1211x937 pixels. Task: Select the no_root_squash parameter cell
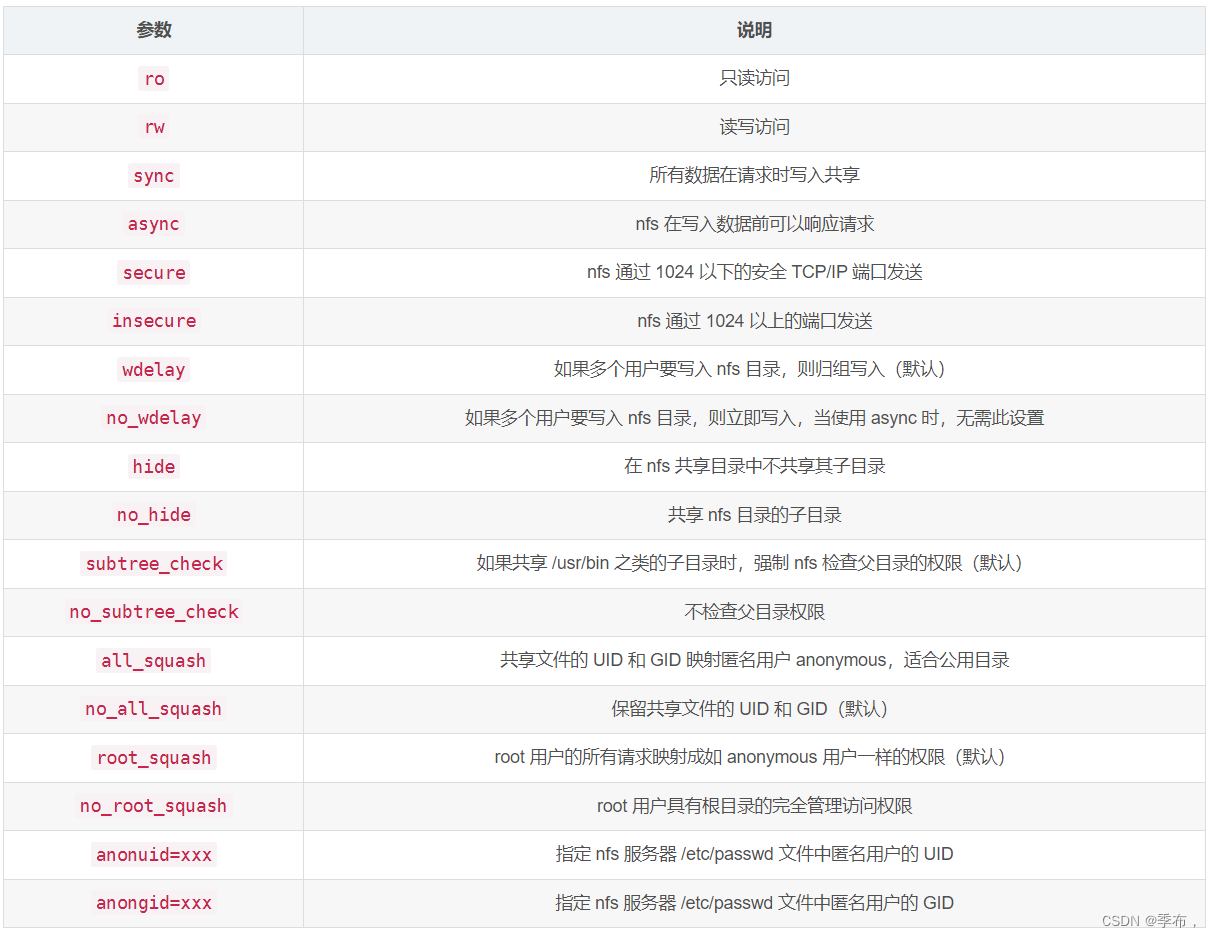[x=154, y=806]
